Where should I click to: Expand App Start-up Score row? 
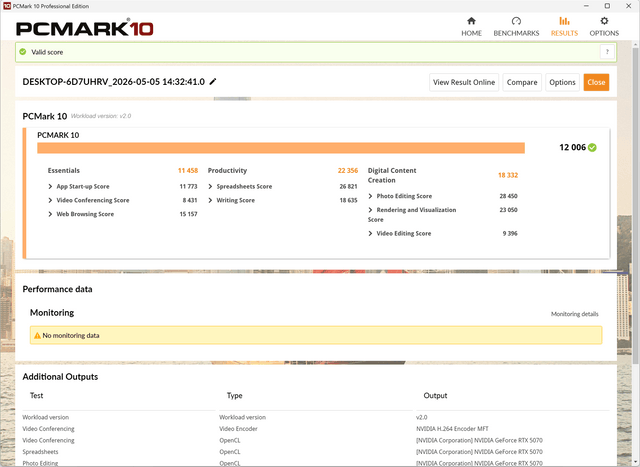coord(50,187)
